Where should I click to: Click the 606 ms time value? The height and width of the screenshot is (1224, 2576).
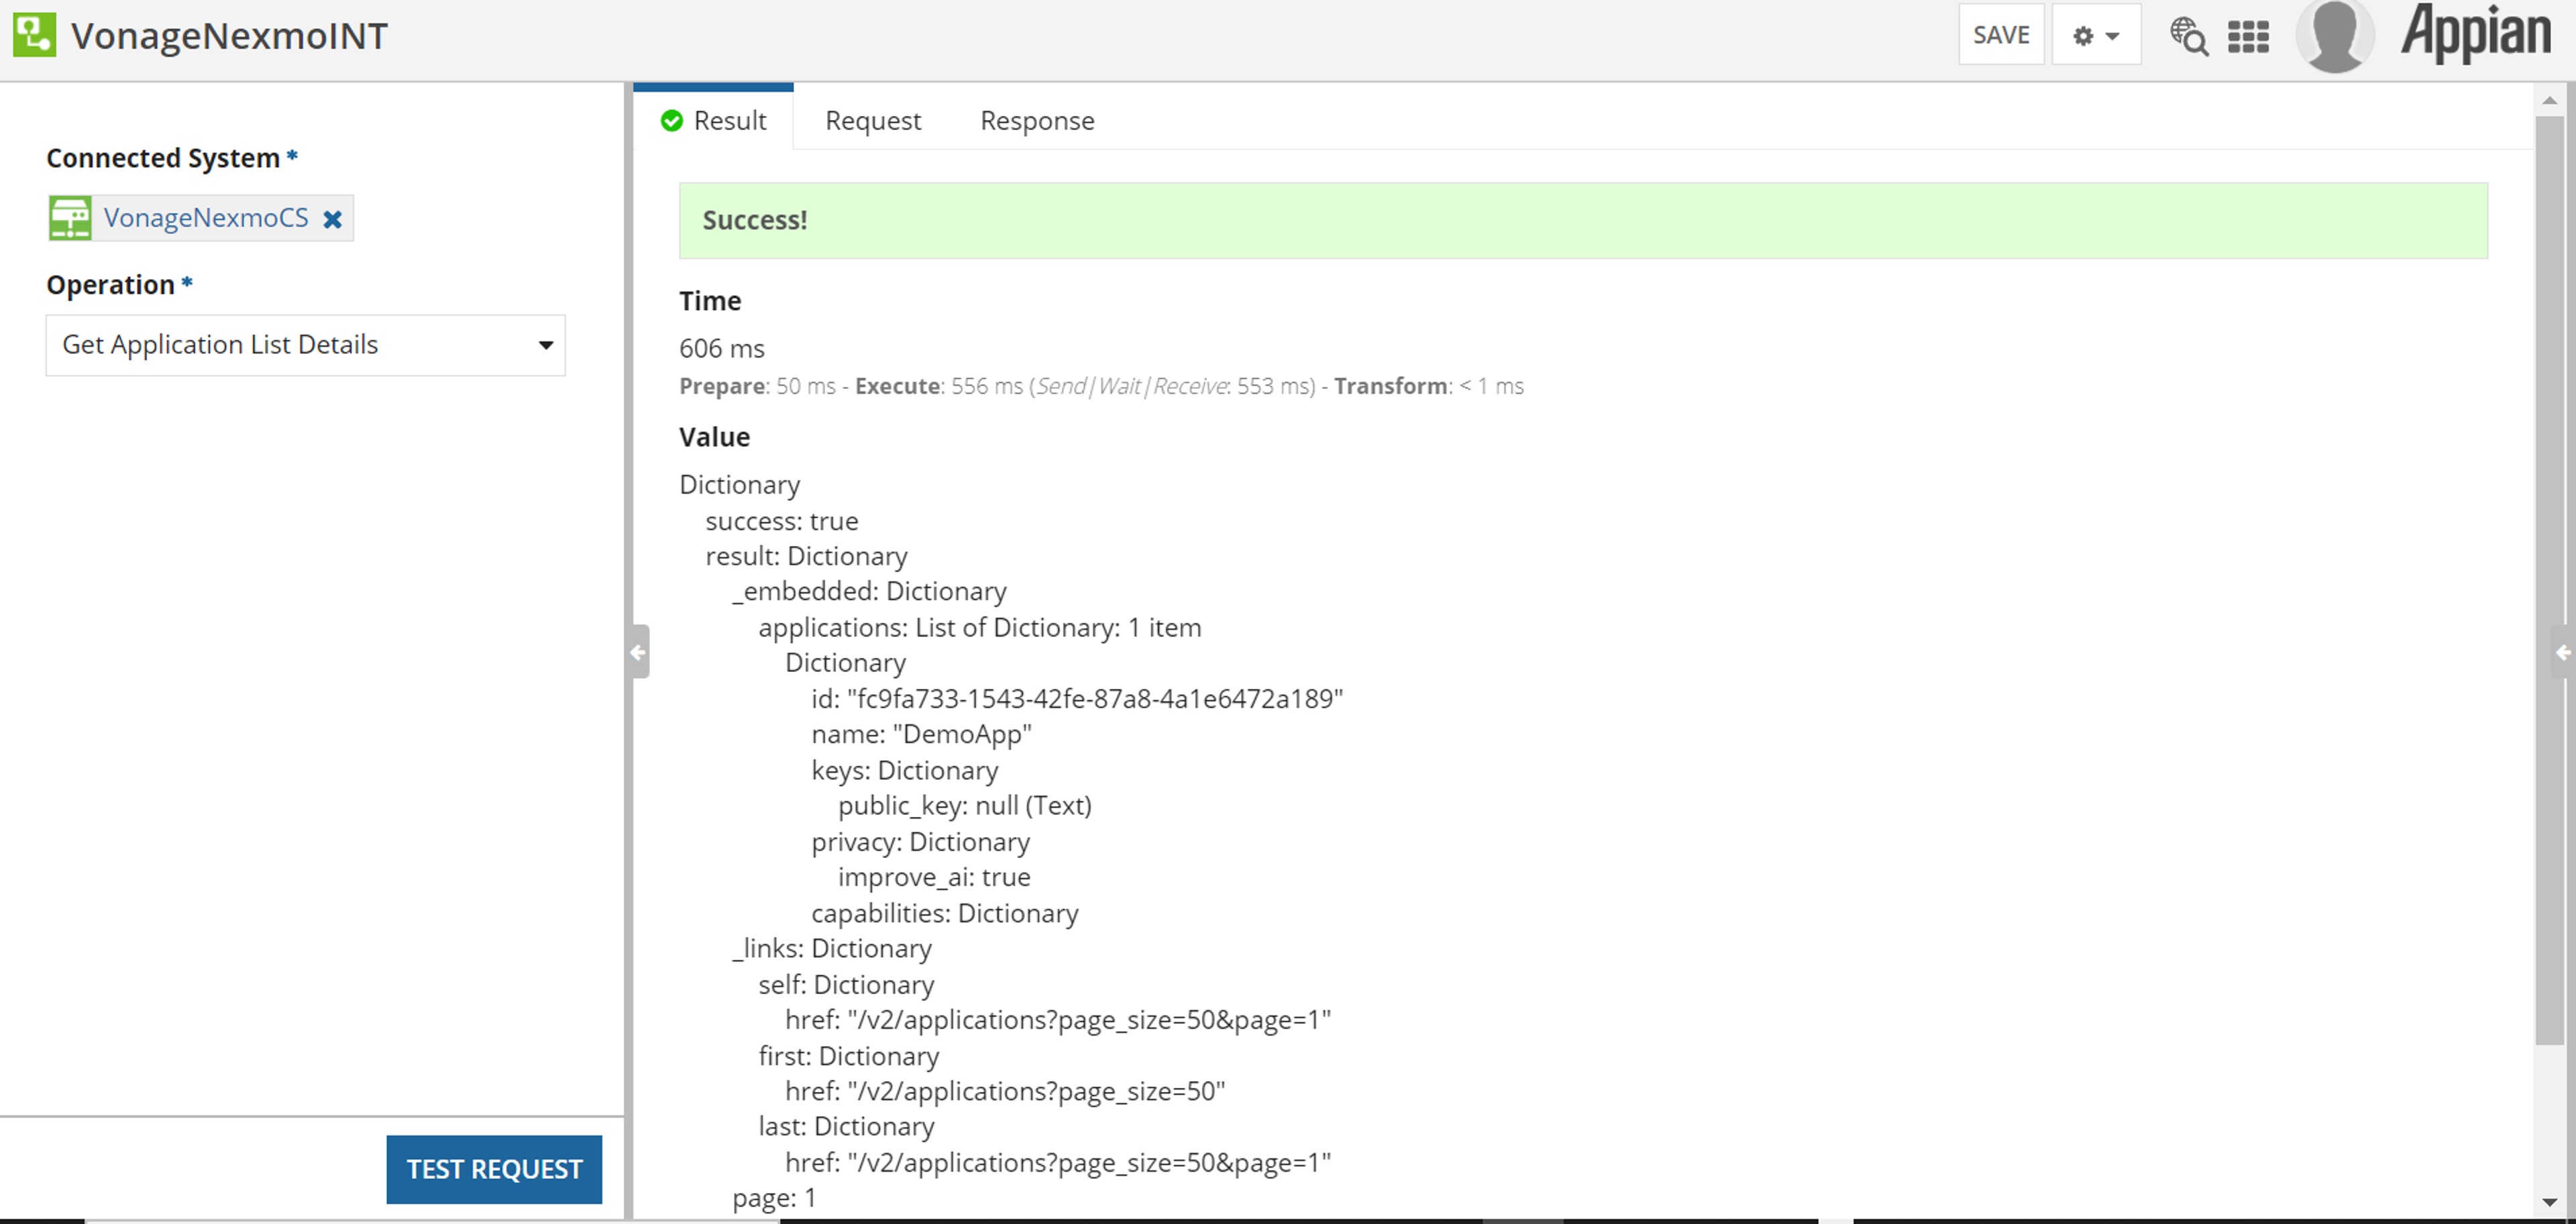[721, 348]
